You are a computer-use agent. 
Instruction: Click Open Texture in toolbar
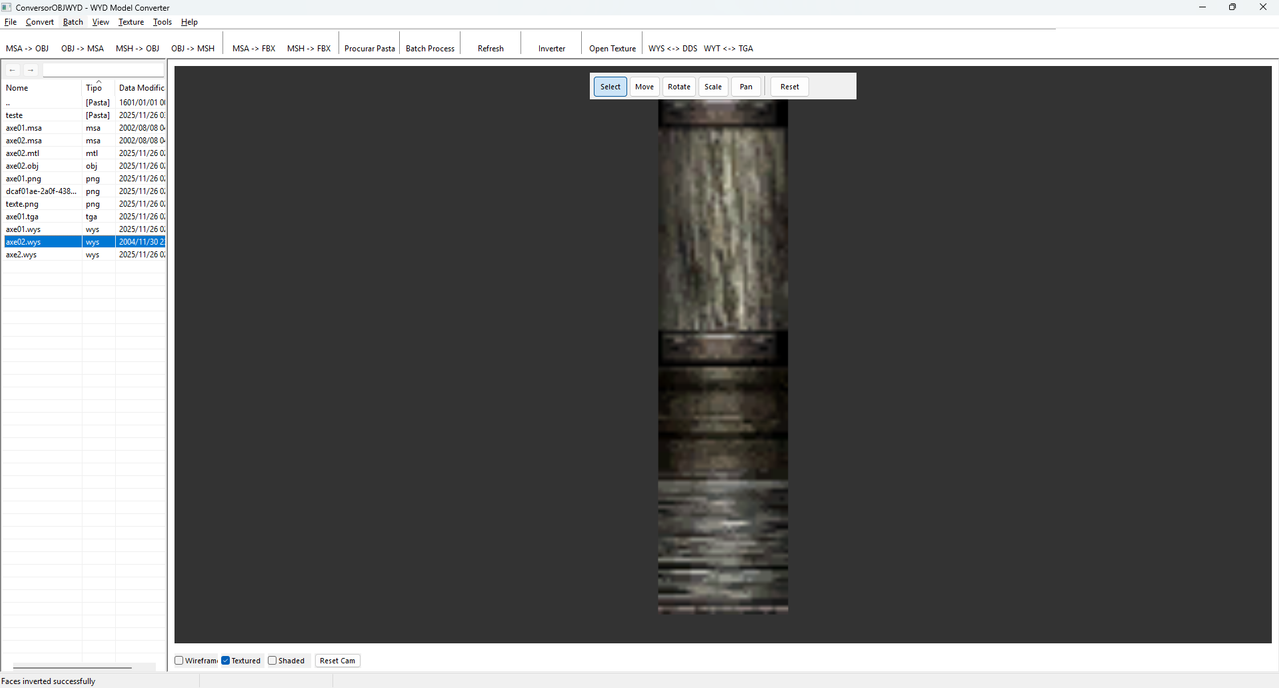[612, 48]
